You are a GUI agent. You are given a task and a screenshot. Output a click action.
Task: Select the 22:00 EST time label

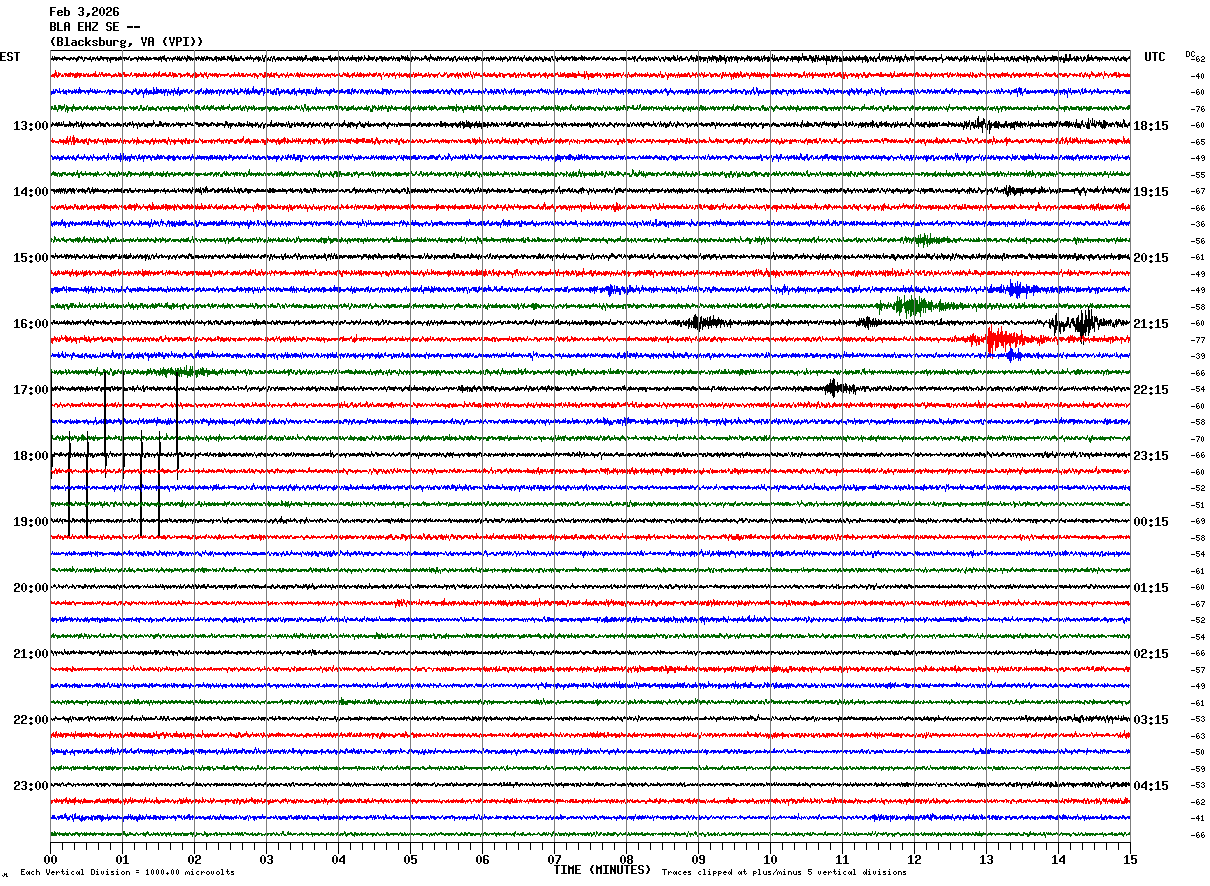(31, 720)
